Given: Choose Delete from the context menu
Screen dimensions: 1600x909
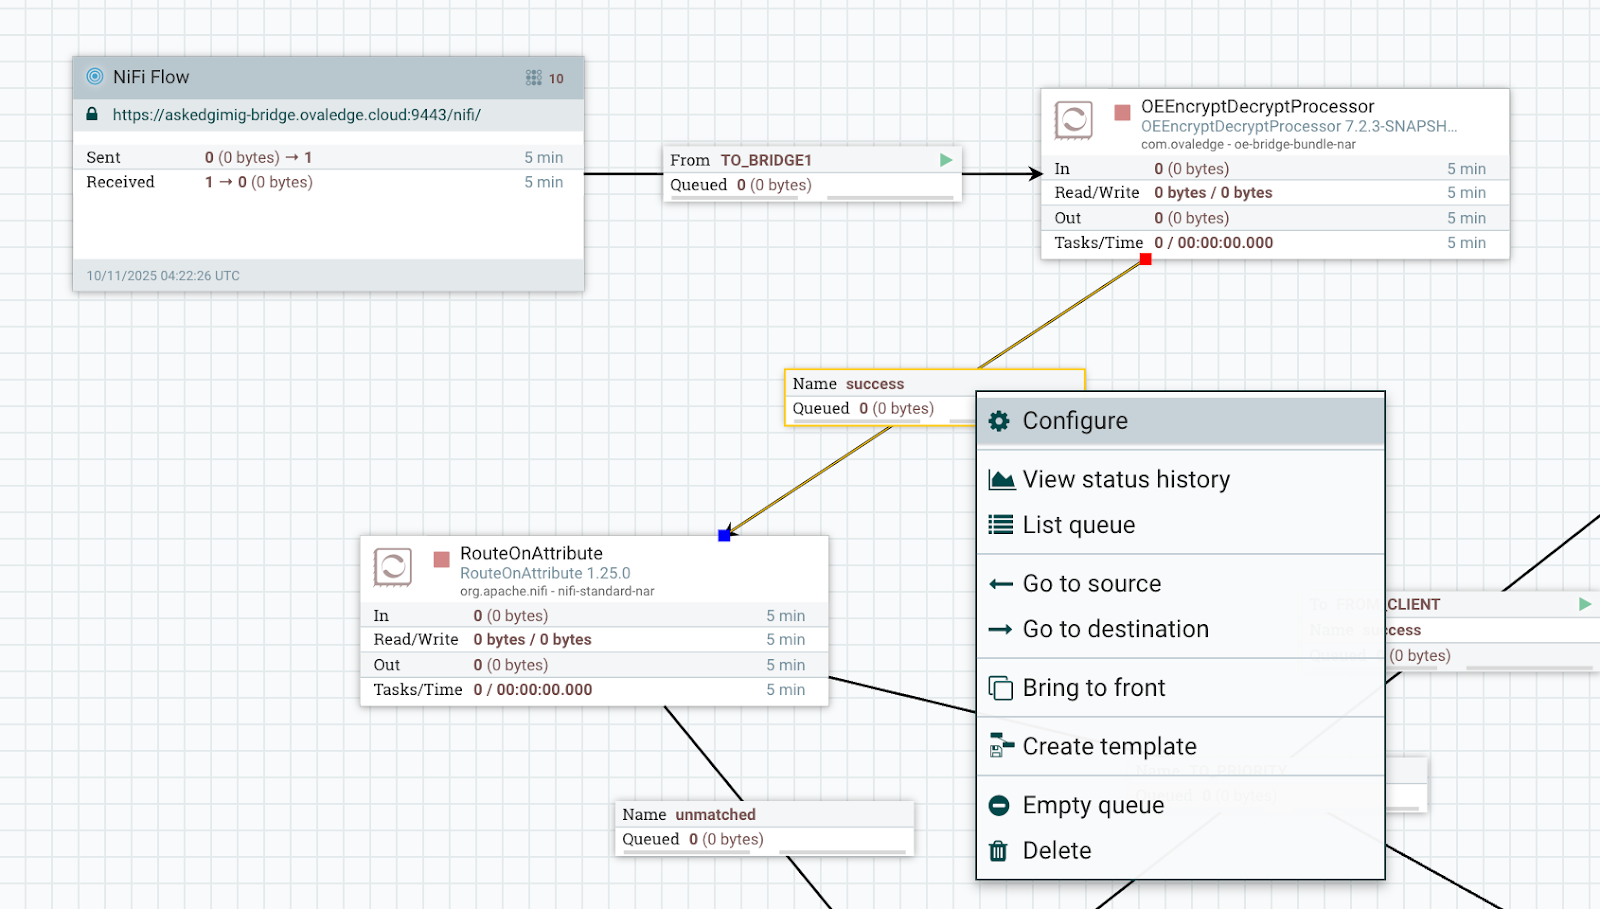Looking at the screenshot, I should (1056, 851).
